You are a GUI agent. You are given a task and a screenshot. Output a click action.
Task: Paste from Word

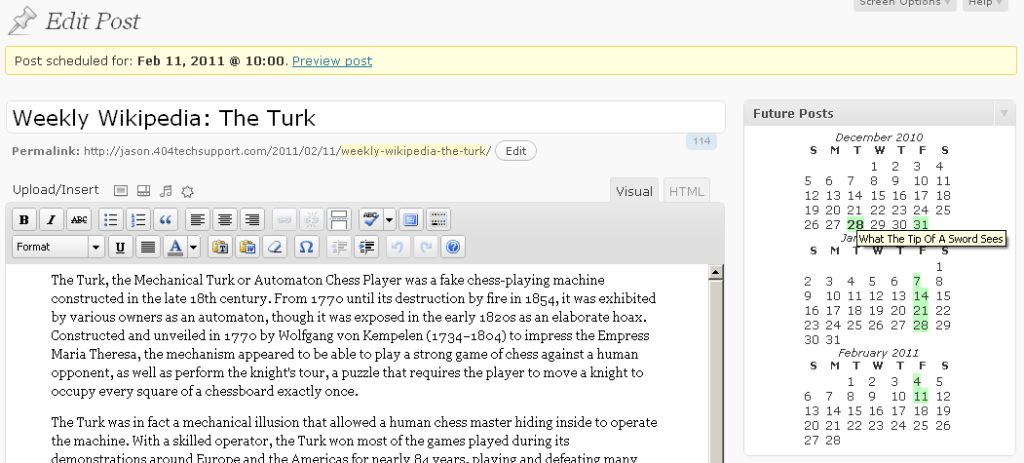coord(248,247)
